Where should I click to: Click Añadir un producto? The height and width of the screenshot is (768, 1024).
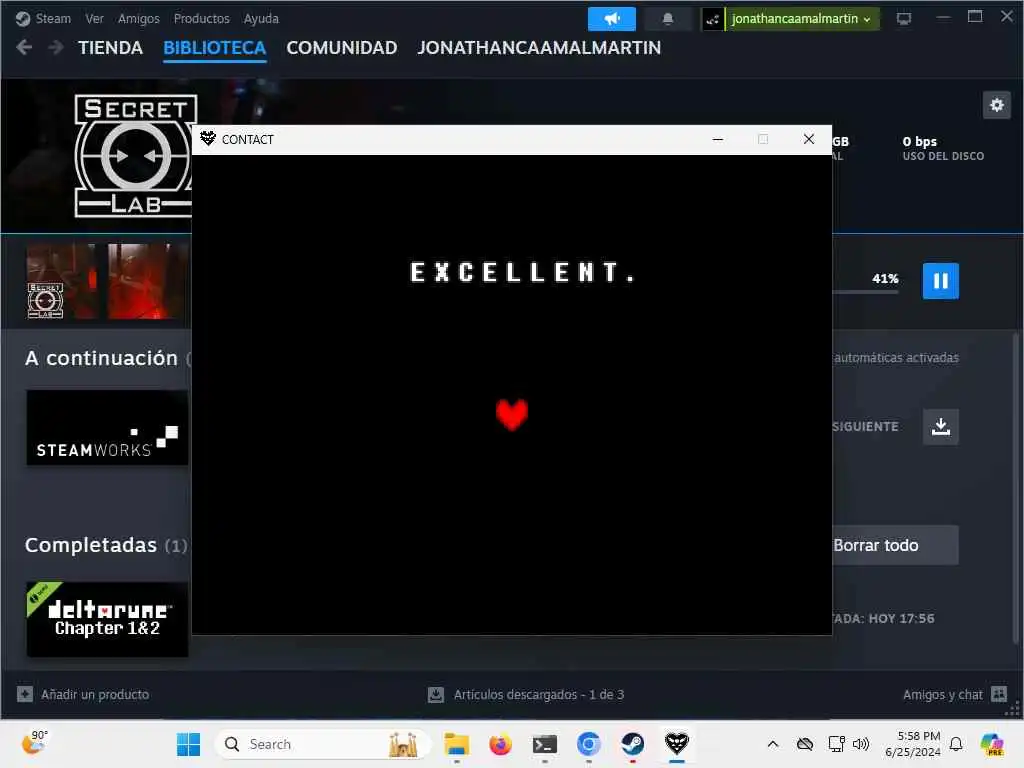[95, 694]
